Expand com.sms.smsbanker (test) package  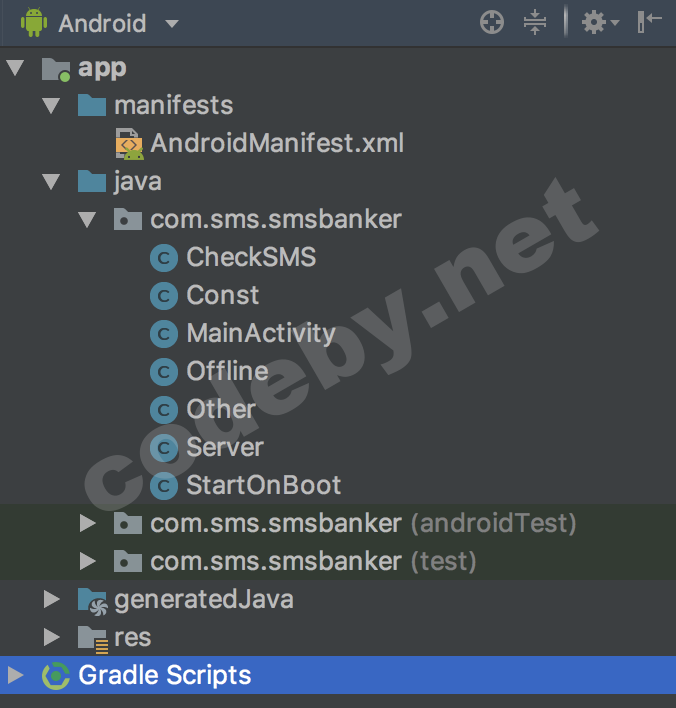click(88, 561)
